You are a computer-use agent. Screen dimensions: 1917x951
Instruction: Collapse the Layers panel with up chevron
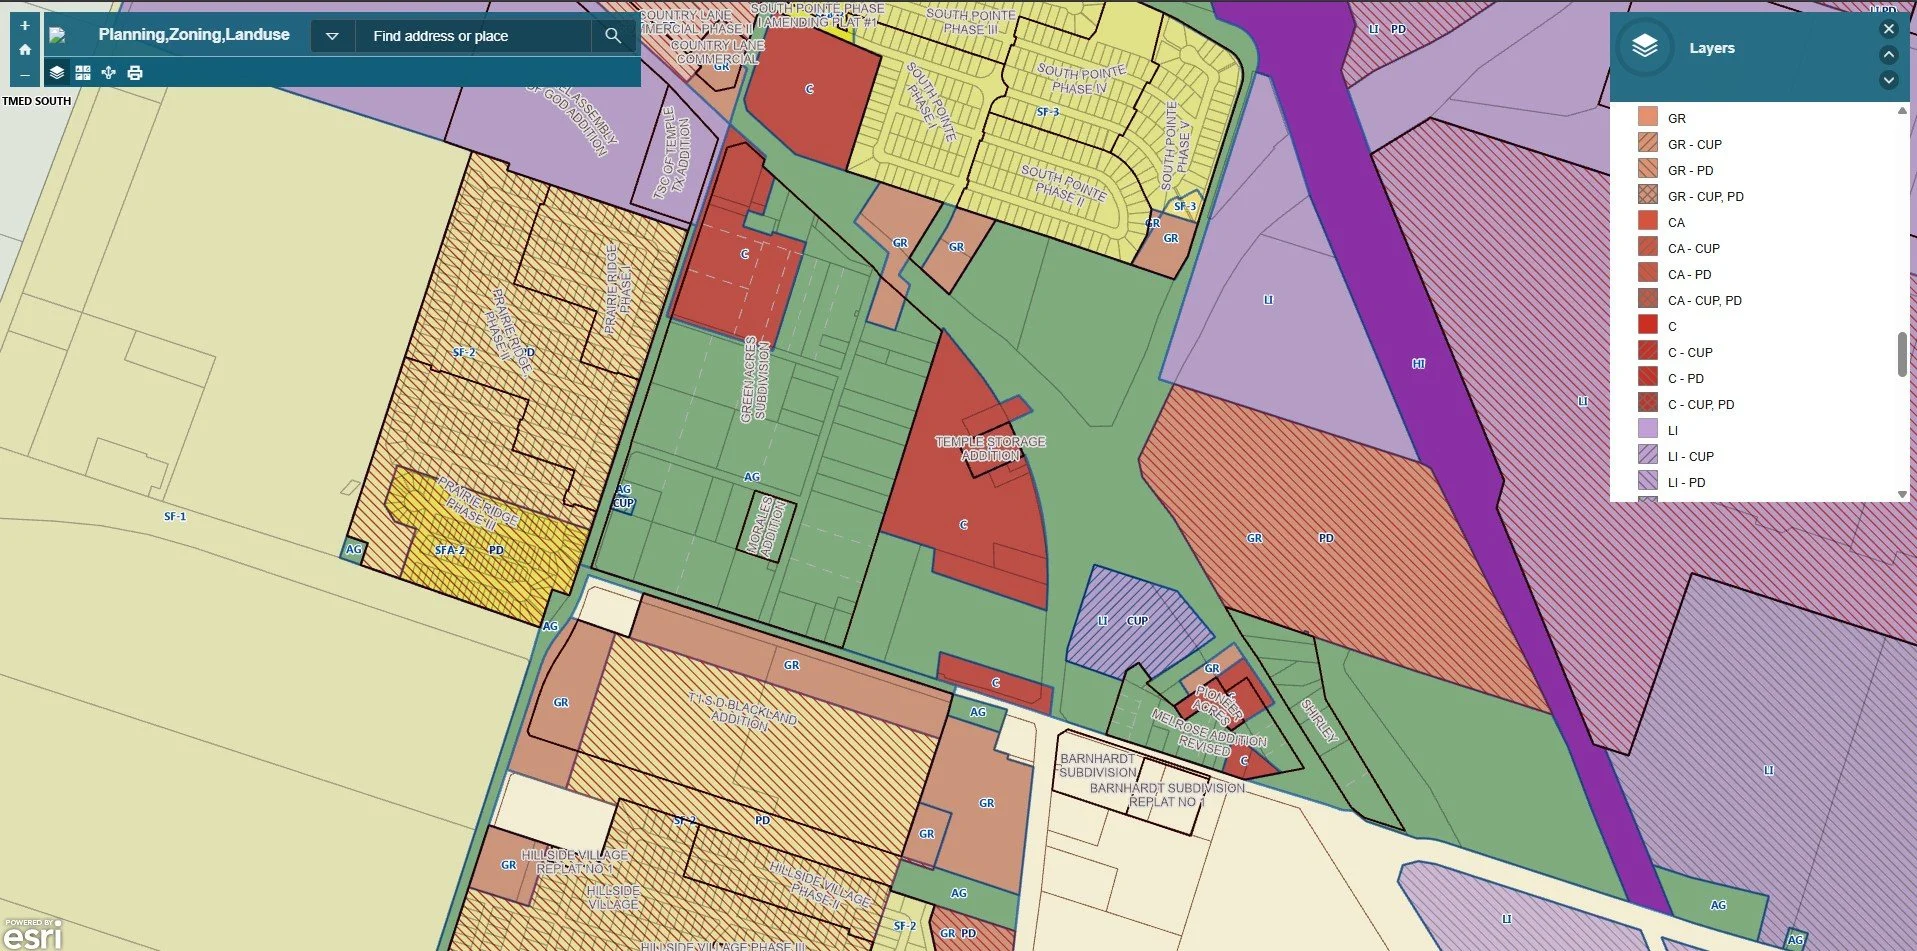[1889, 54]
